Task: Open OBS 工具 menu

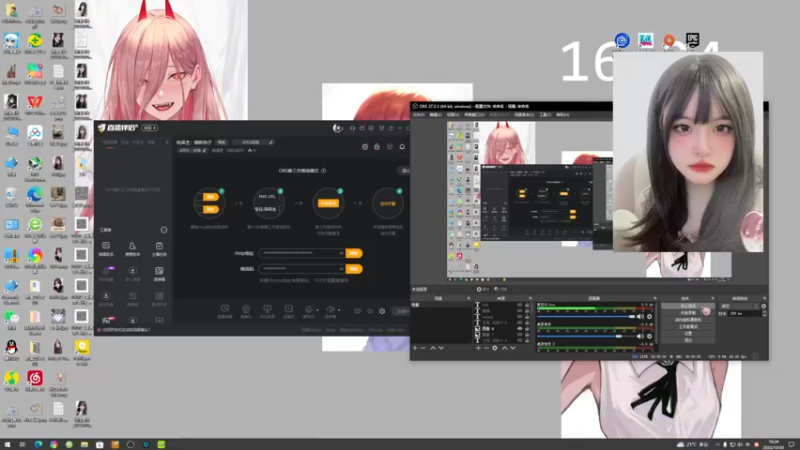Action: [x=545, y=115]
